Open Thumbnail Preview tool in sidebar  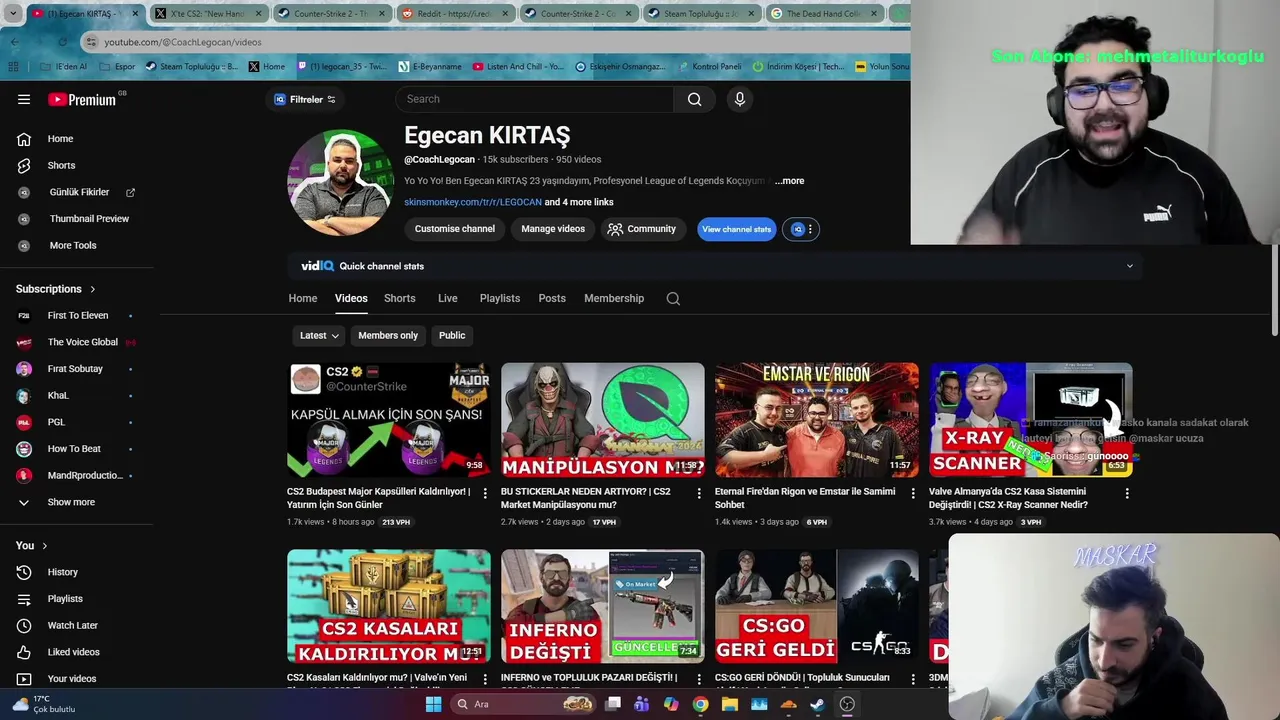(x=89, y=219)
